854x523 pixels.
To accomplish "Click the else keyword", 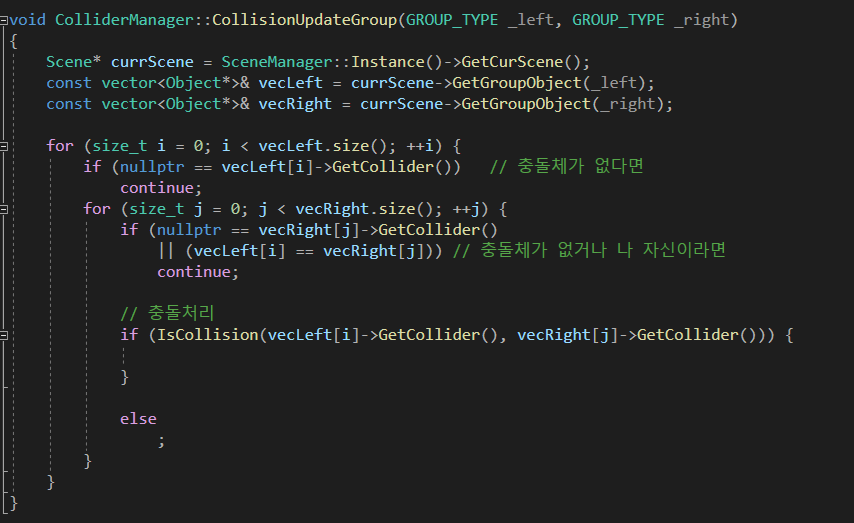I will (x=138, y=419).
